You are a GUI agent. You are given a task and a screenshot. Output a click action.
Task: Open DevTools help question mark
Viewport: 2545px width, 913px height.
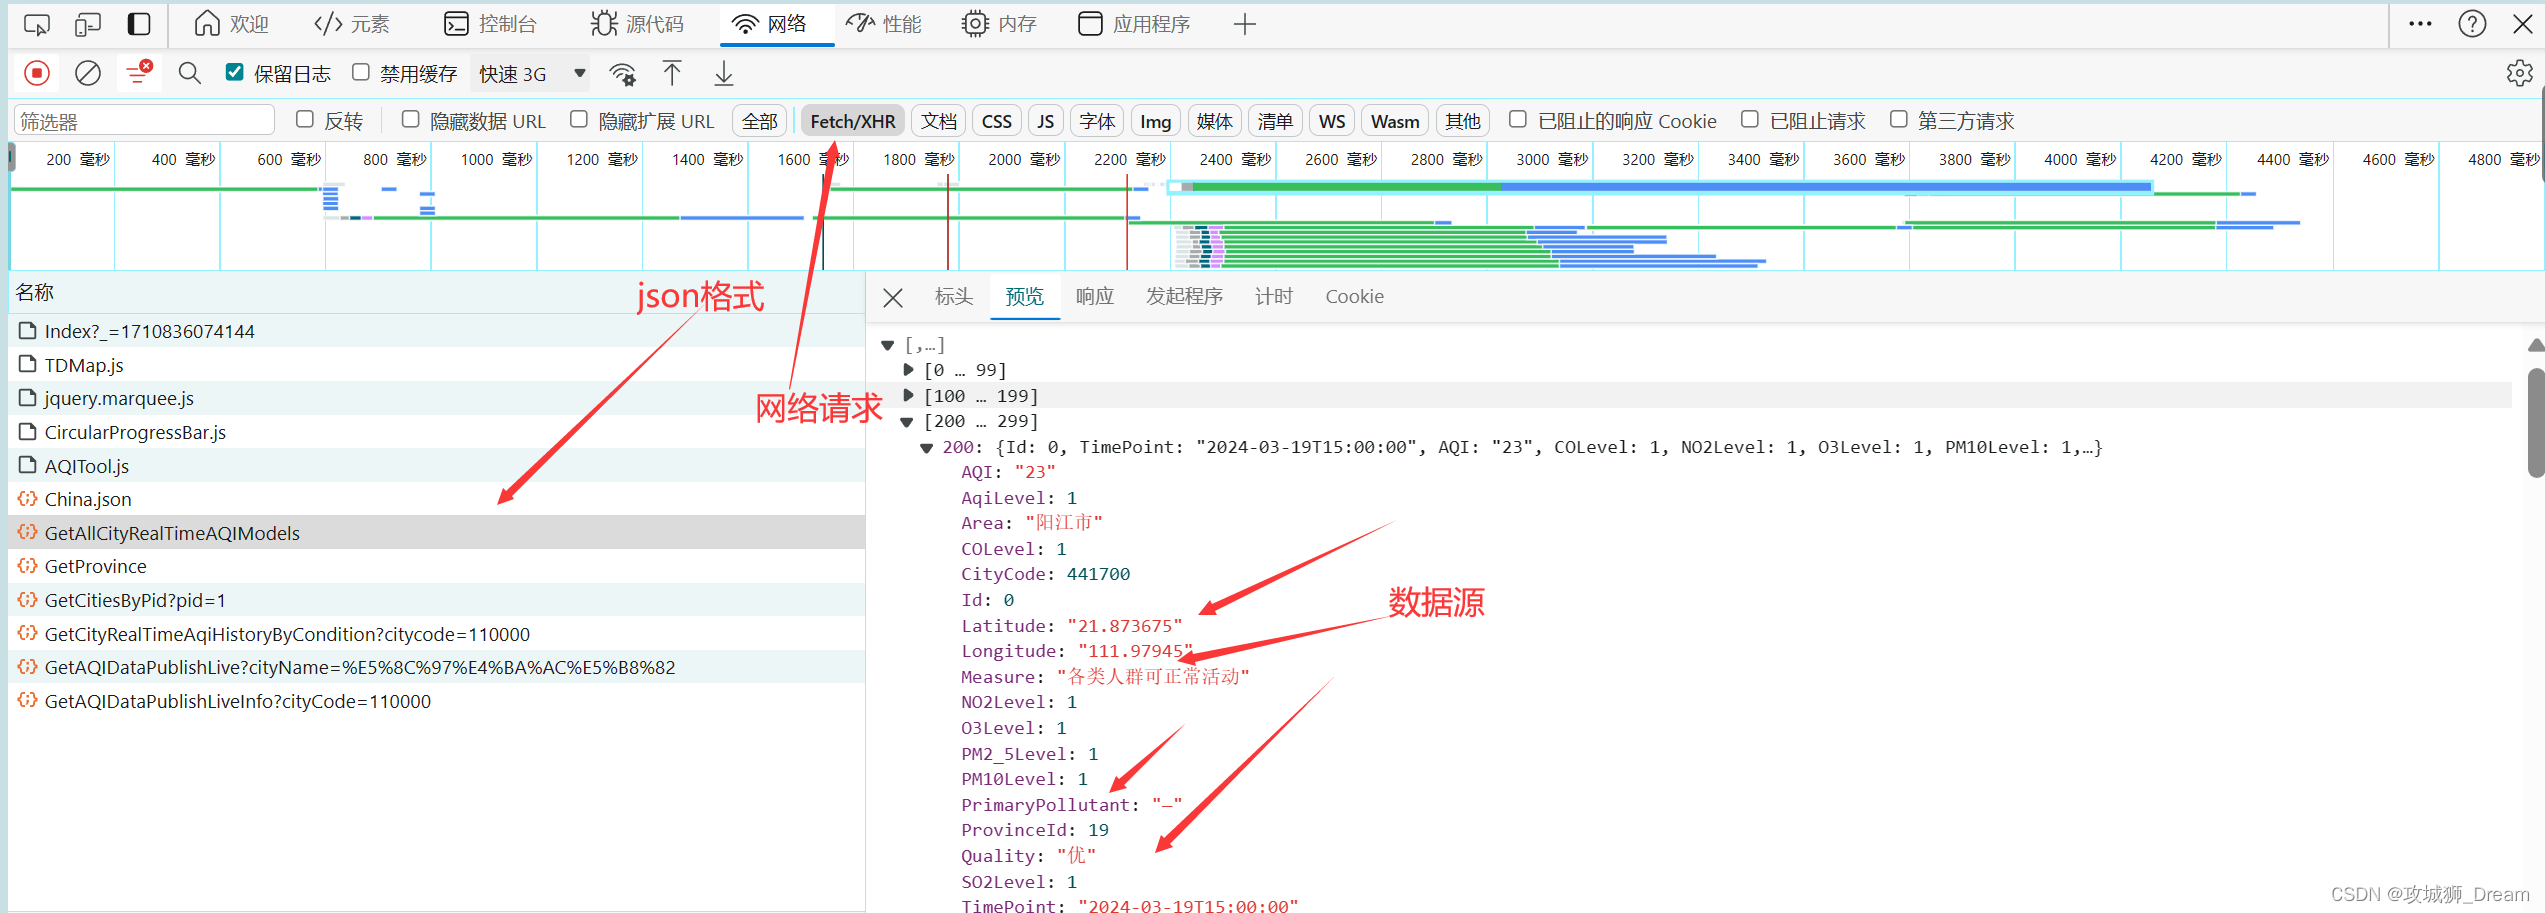click(x=2472, y=24)
